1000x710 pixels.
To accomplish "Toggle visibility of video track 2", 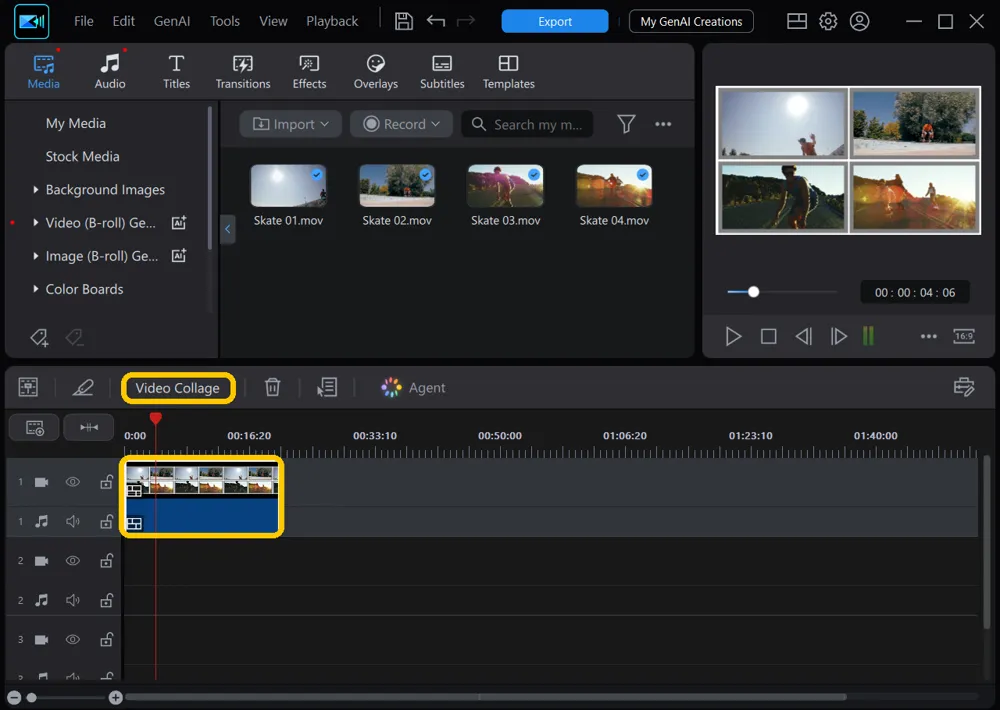I will (73, 561).
